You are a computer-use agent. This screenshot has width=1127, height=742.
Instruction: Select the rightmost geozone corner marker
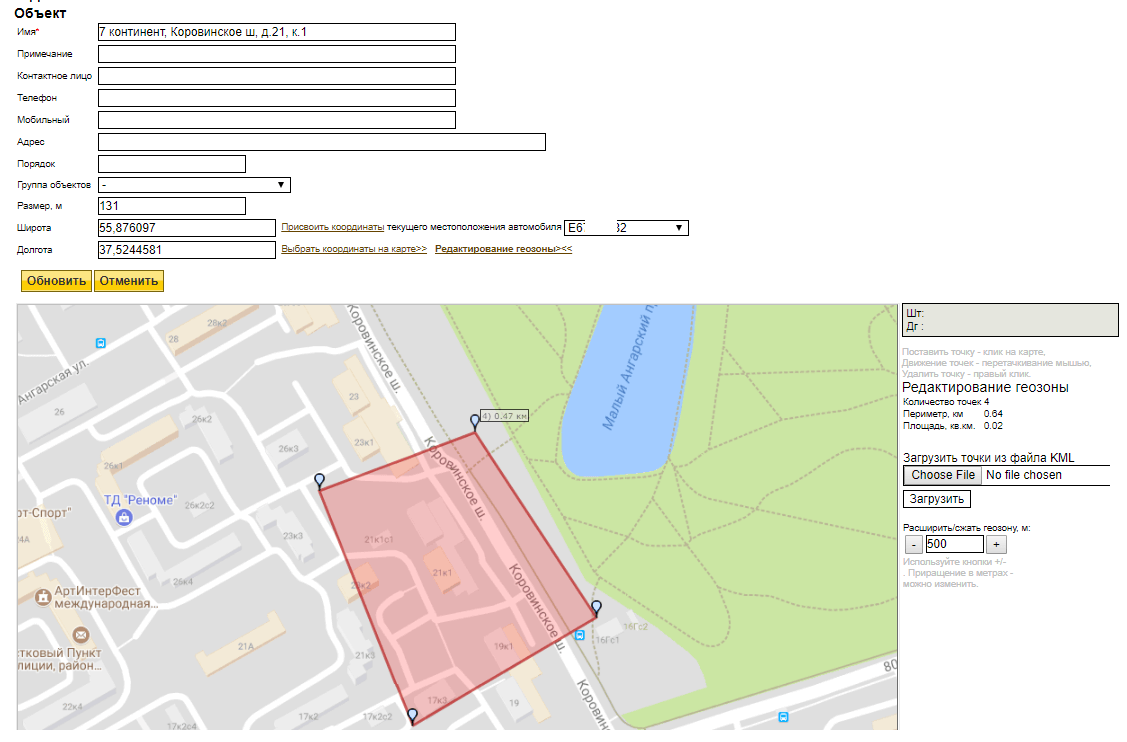point(596,607)
